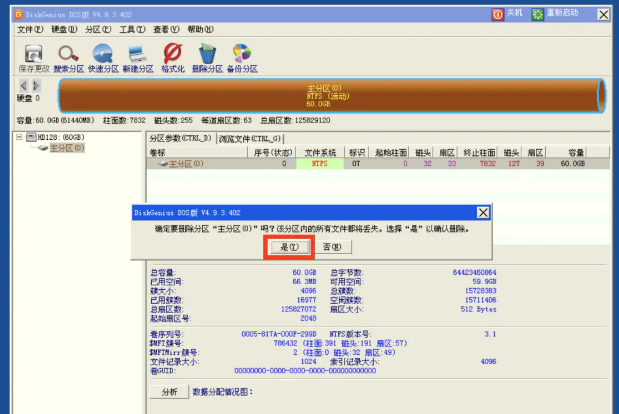Image resolution: width=619 pixels, height=414 pixels.
Task: Switch to Browse Files (浏览文件) tab
Action: coord(250,139)
